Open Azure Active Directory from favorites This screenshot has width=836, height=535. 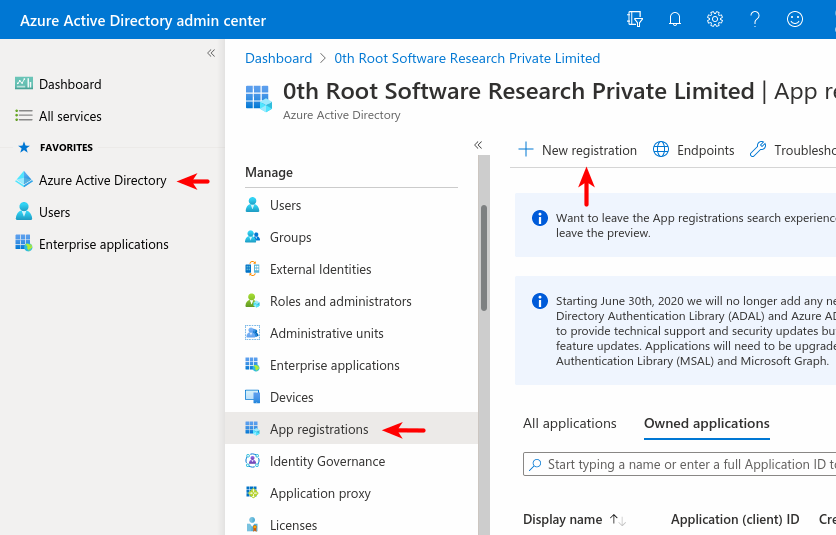(102, 181)
